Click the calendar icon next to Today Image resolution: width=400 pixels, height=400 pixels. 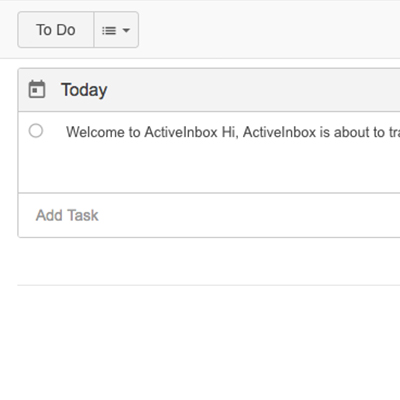pyautogui.click(x=37, y=89)
